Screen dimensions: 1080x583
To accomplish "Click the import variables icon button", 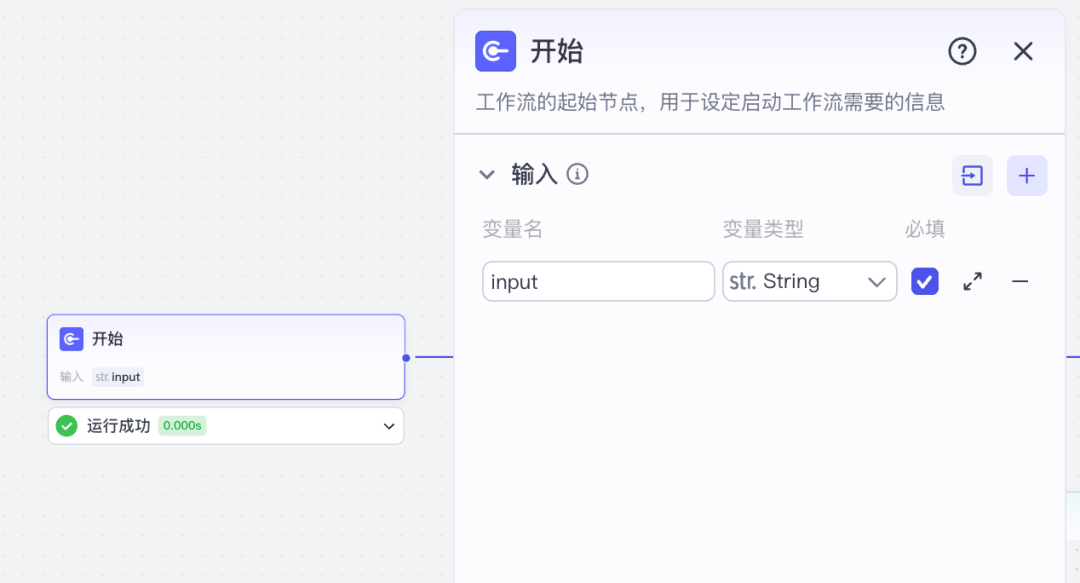I will click(x=972, y=176).
